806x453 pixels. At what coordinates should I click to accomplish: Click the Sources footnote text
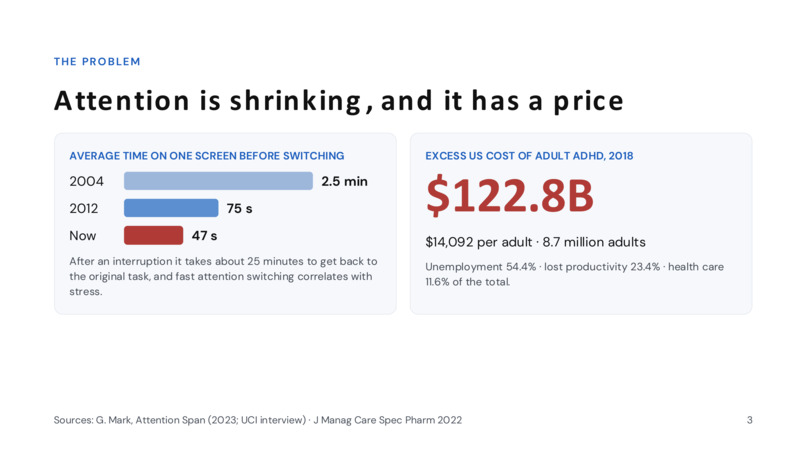(258, 420)
